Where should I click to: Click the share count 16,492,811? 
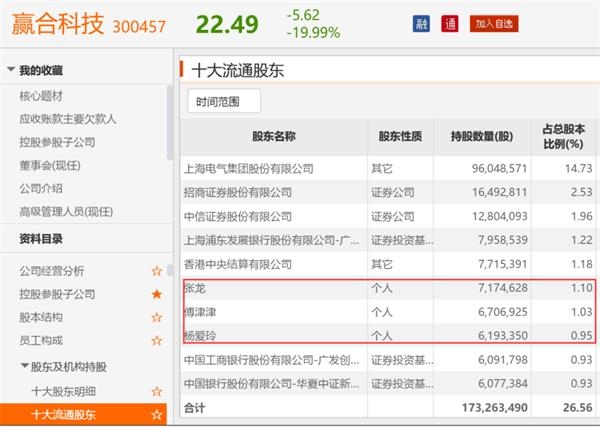coord(499,192)
